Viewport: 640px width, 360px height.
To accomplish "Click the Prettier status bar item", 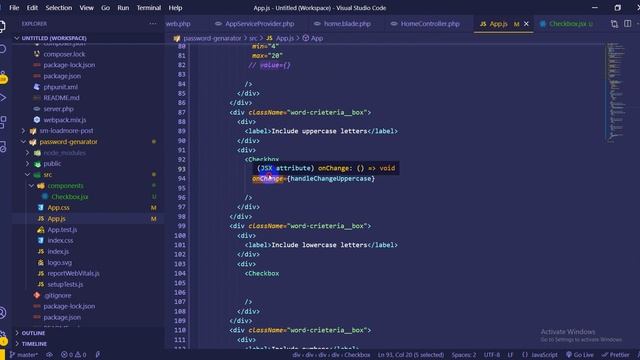I will pyautogui.click(x=616, y=355).
